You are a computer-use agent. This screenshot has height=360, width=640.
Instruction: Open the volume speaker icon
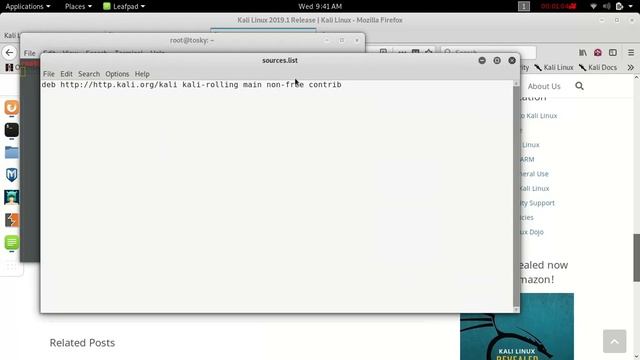(x=607, y=6)
